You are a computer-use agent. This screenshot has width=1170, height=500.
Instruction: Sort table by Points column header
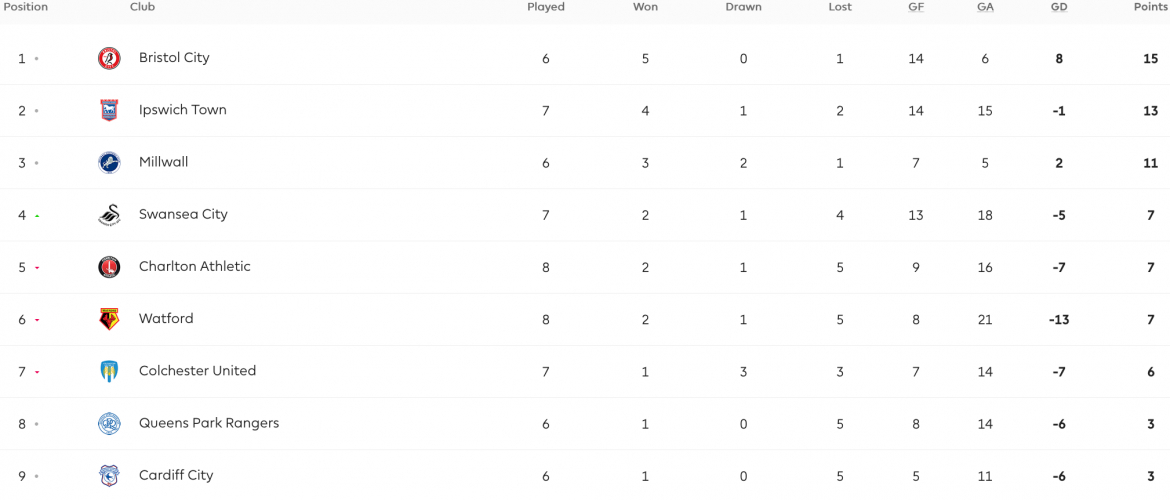[1151, 7]
